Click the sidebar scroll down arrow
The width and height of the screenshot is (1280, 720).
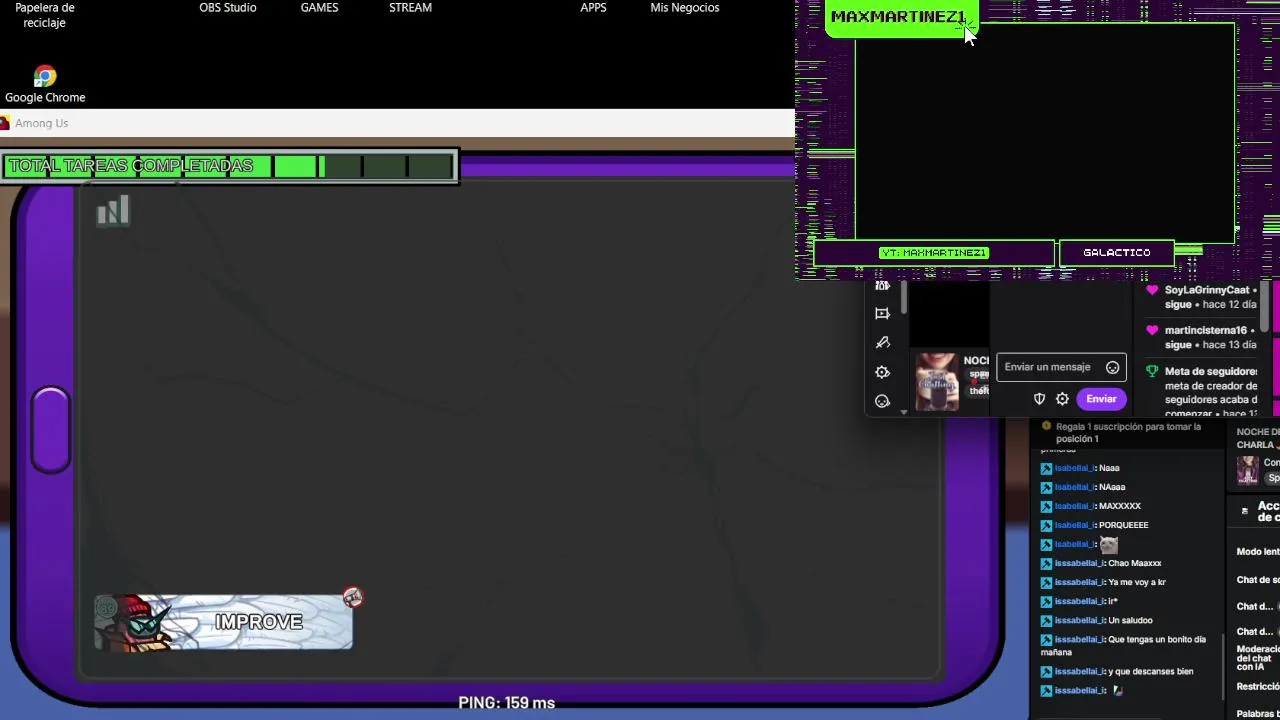[903, 412]
